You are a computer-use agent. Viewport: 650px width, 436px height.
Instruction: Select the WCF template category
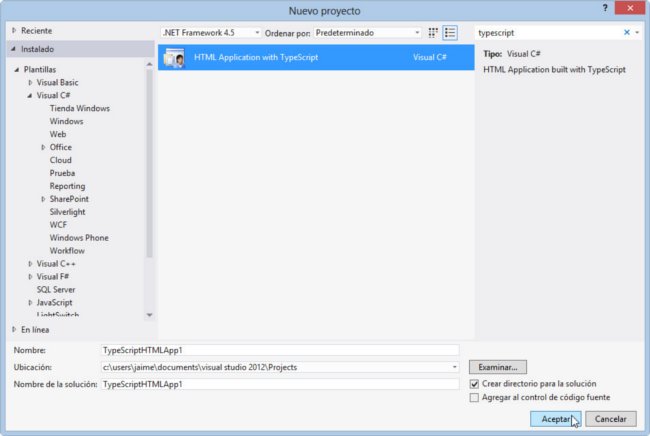[58, 225]
